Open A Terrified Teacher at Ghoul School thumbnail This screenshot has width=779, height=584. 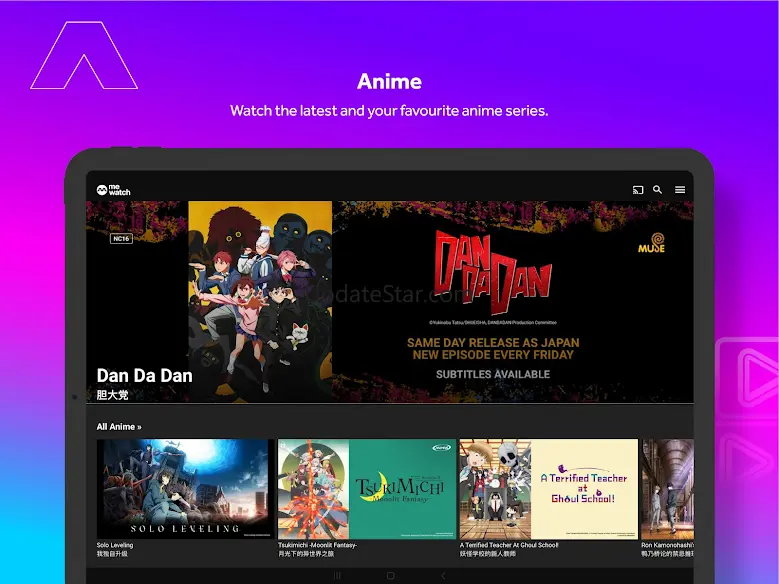548,489
